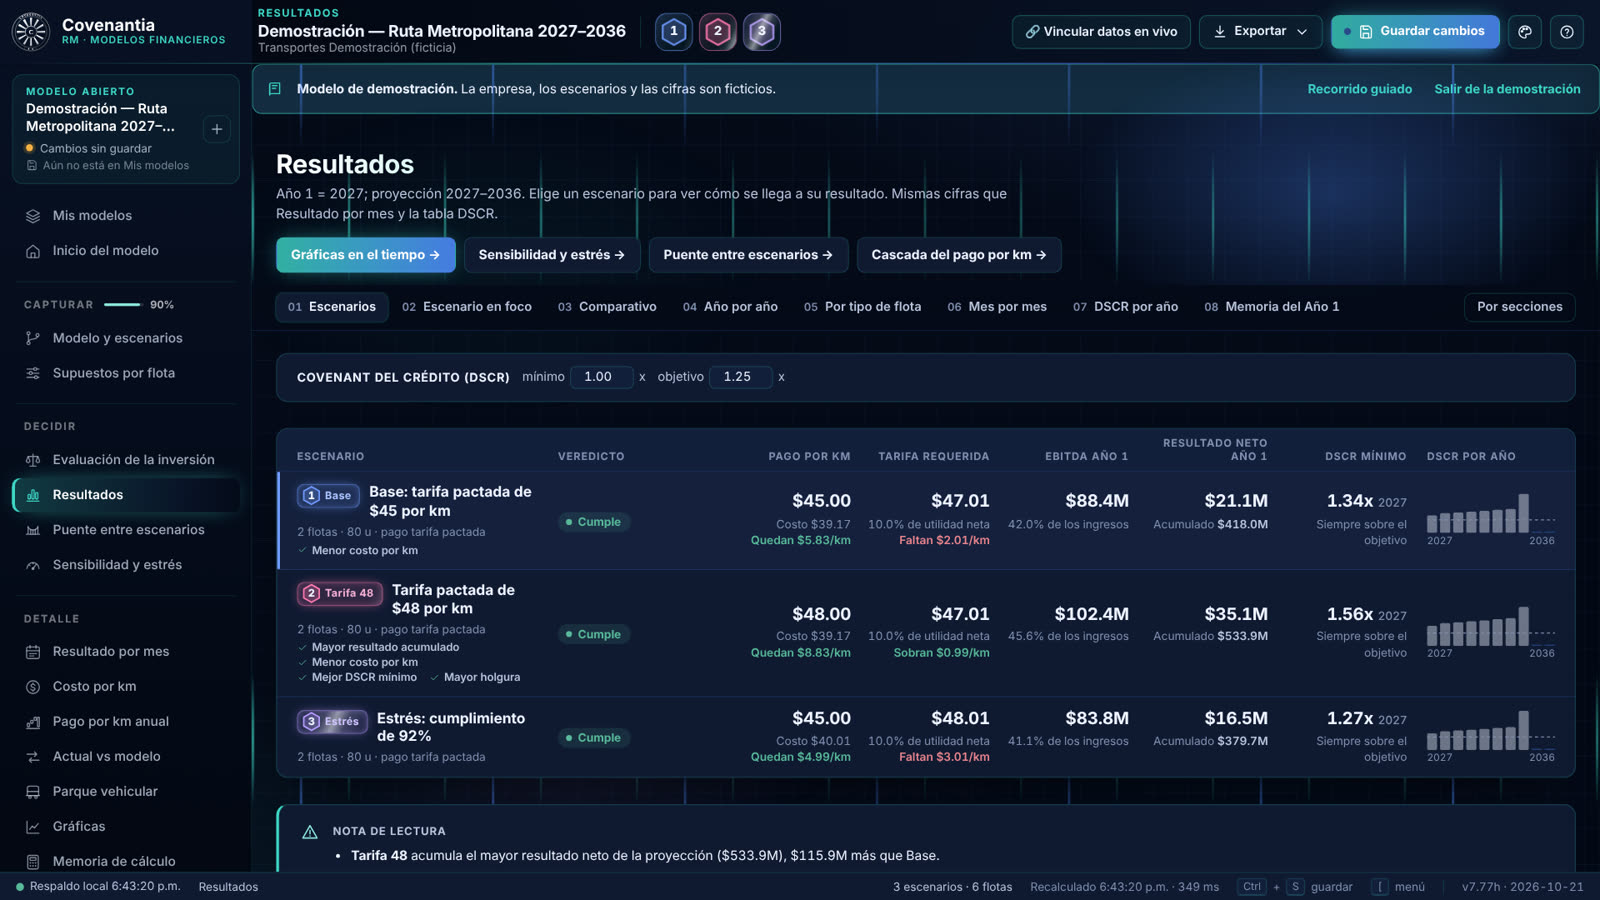1600x900 pixels.
Task: Open Pago por km anual
Action: pos(126,722)
